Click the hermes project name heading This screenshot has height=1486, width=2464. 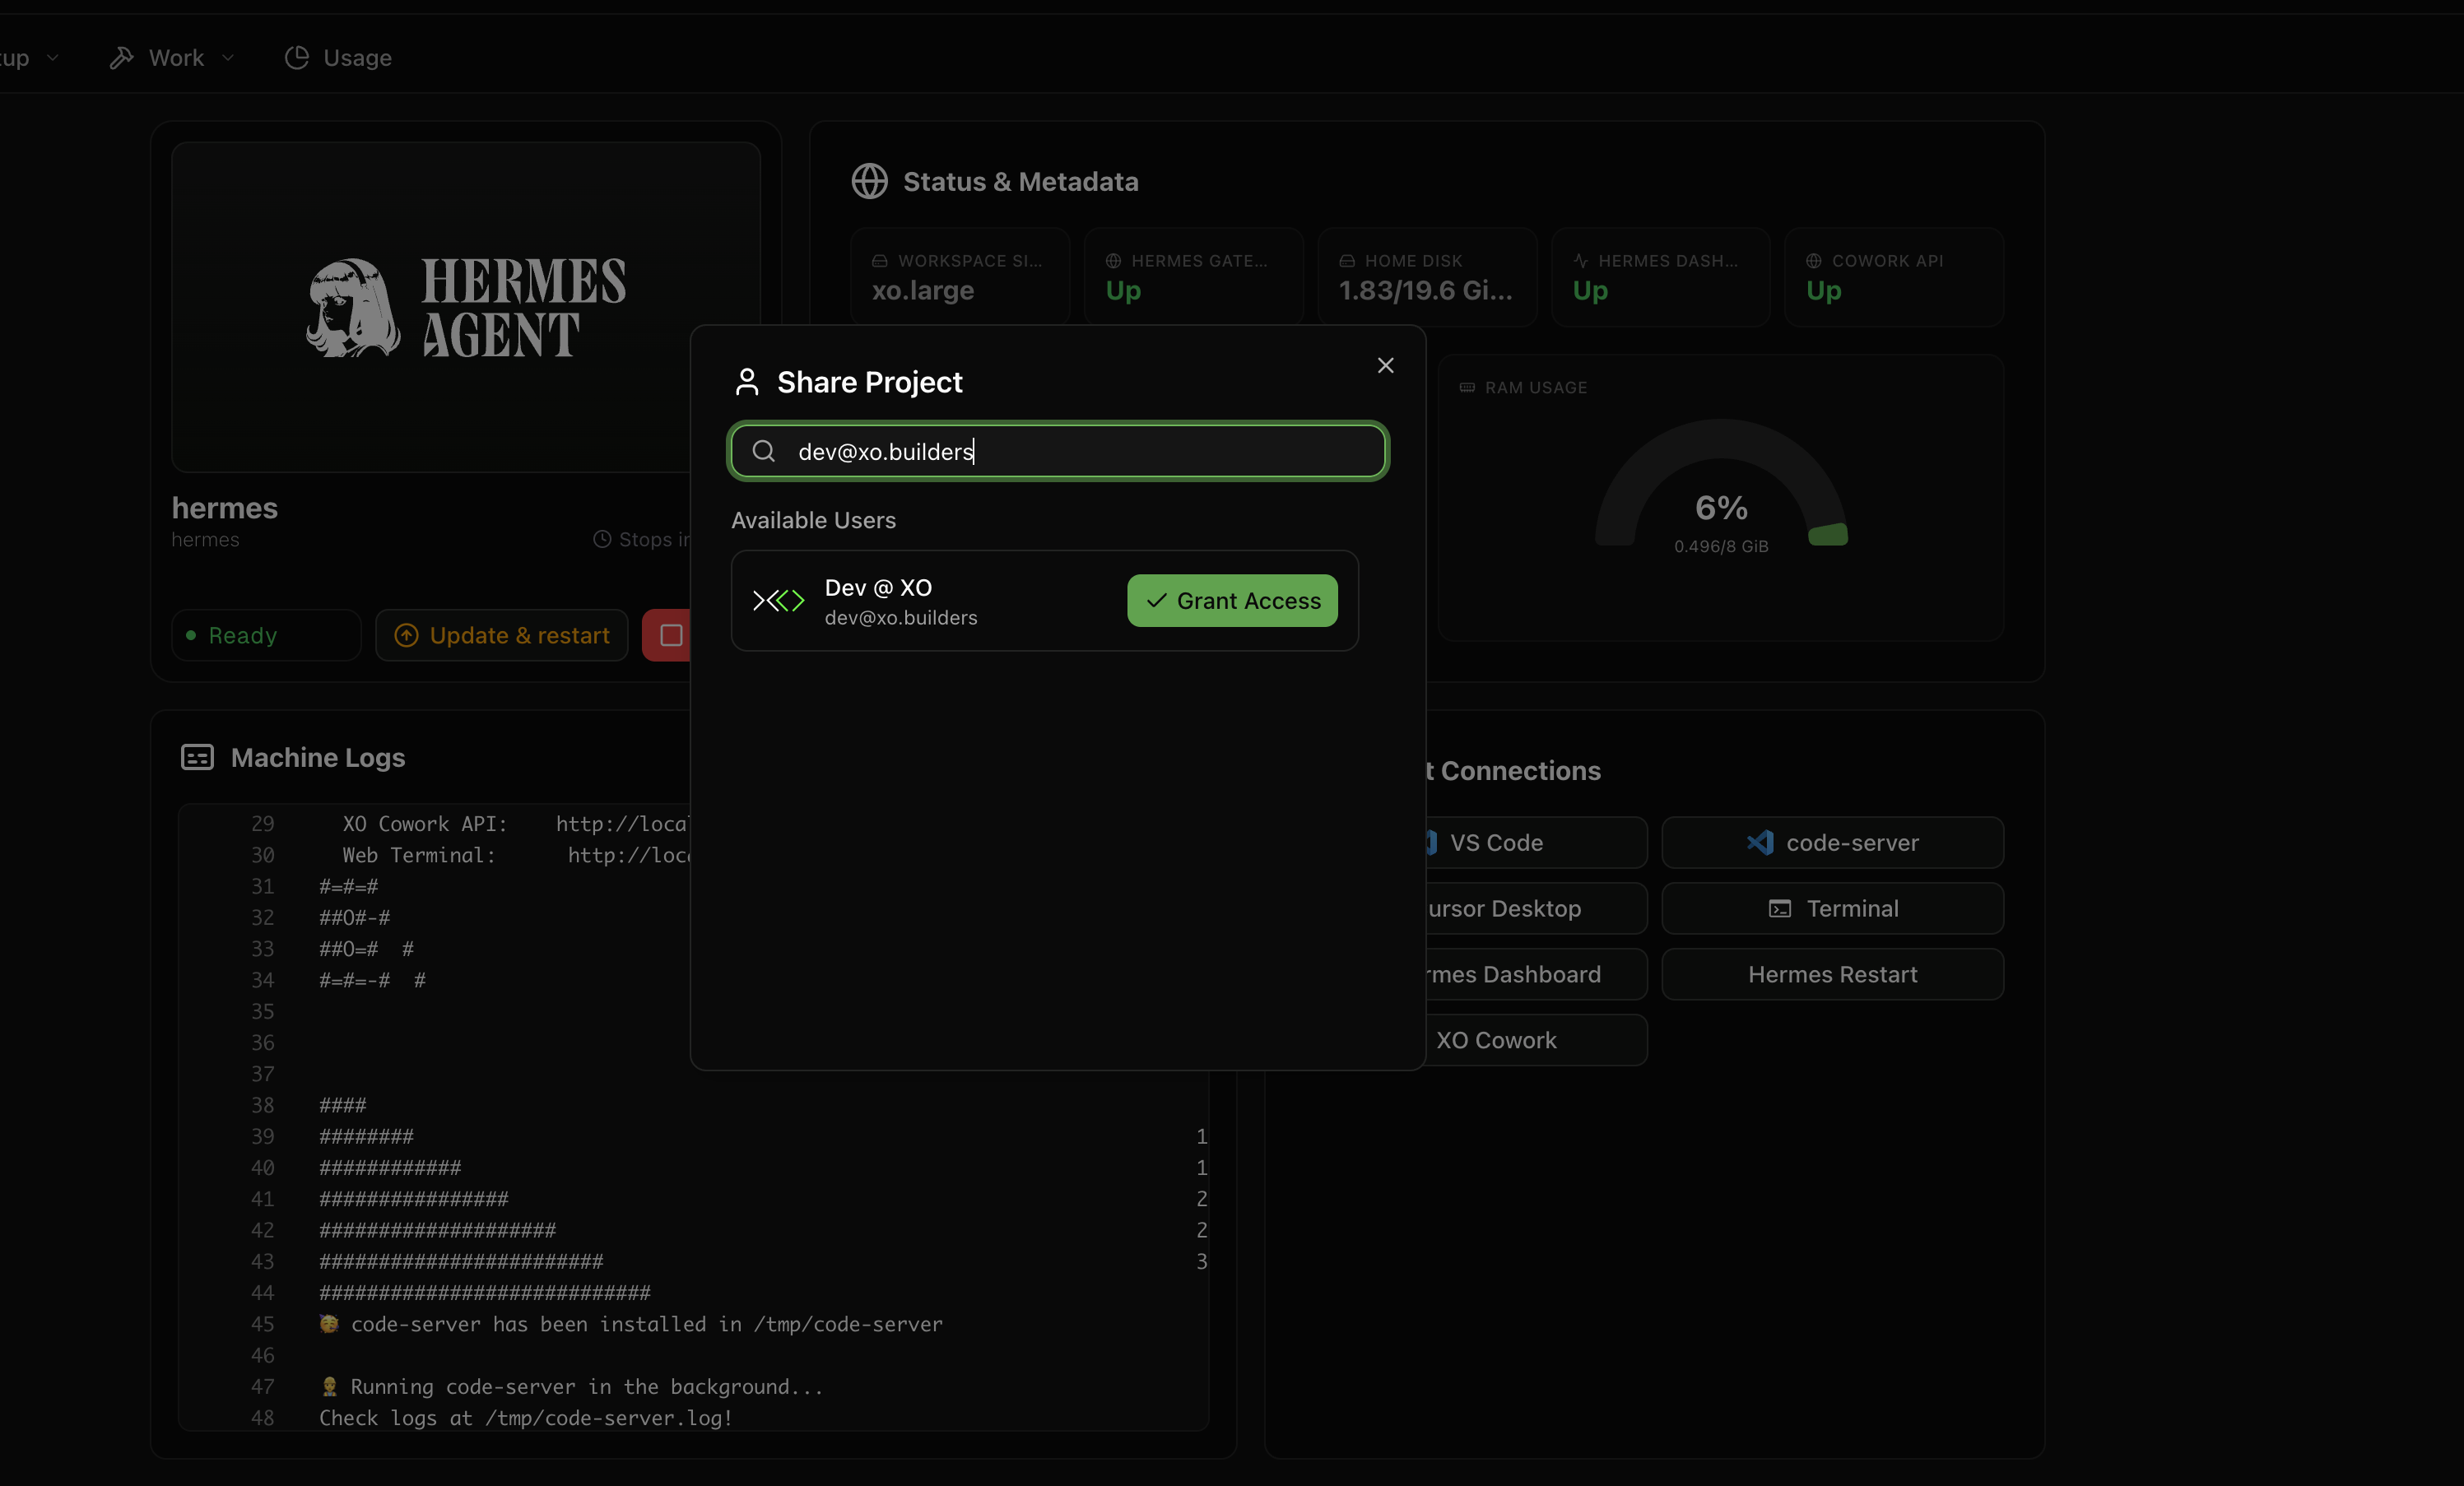(x=225, y=508)
